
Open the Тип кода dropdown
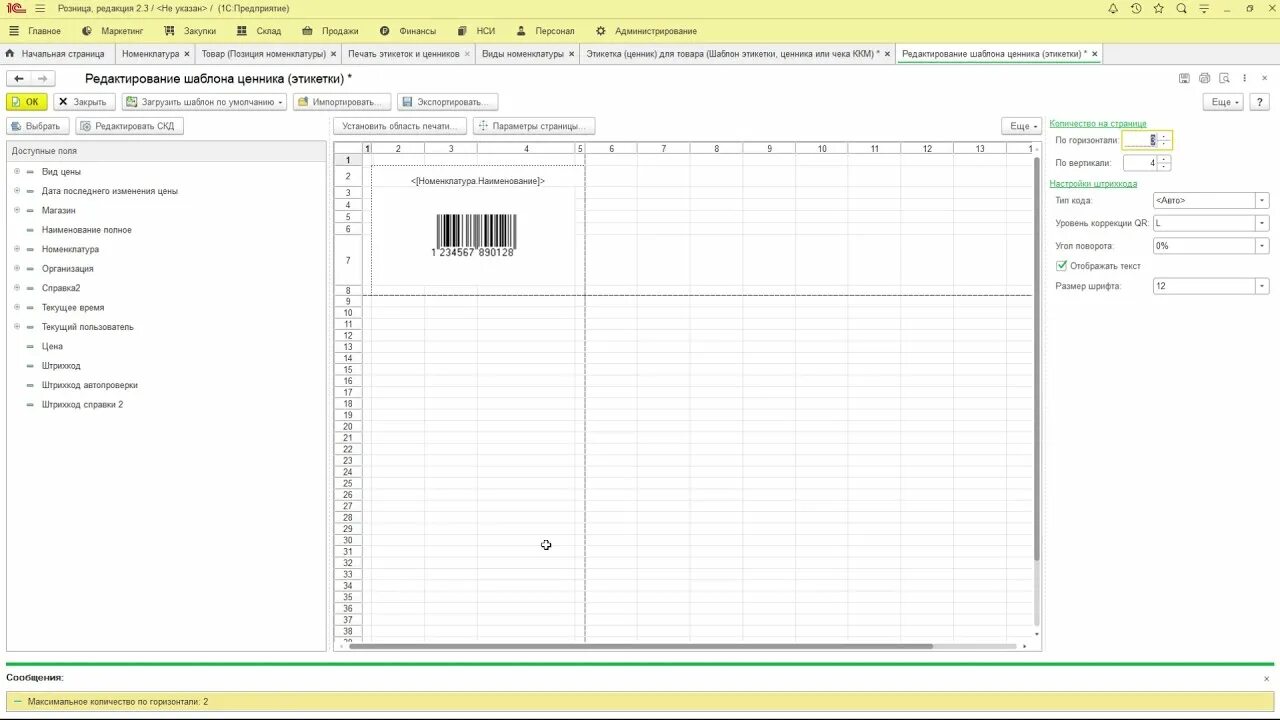click(x=1262, y=201)
